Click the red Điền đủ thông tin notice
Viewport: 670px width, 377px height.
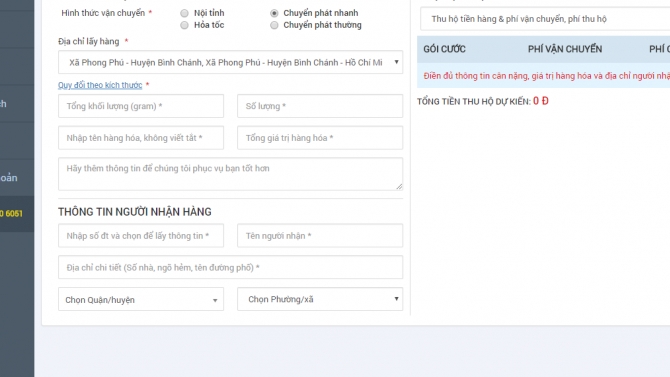coord(547,76)
